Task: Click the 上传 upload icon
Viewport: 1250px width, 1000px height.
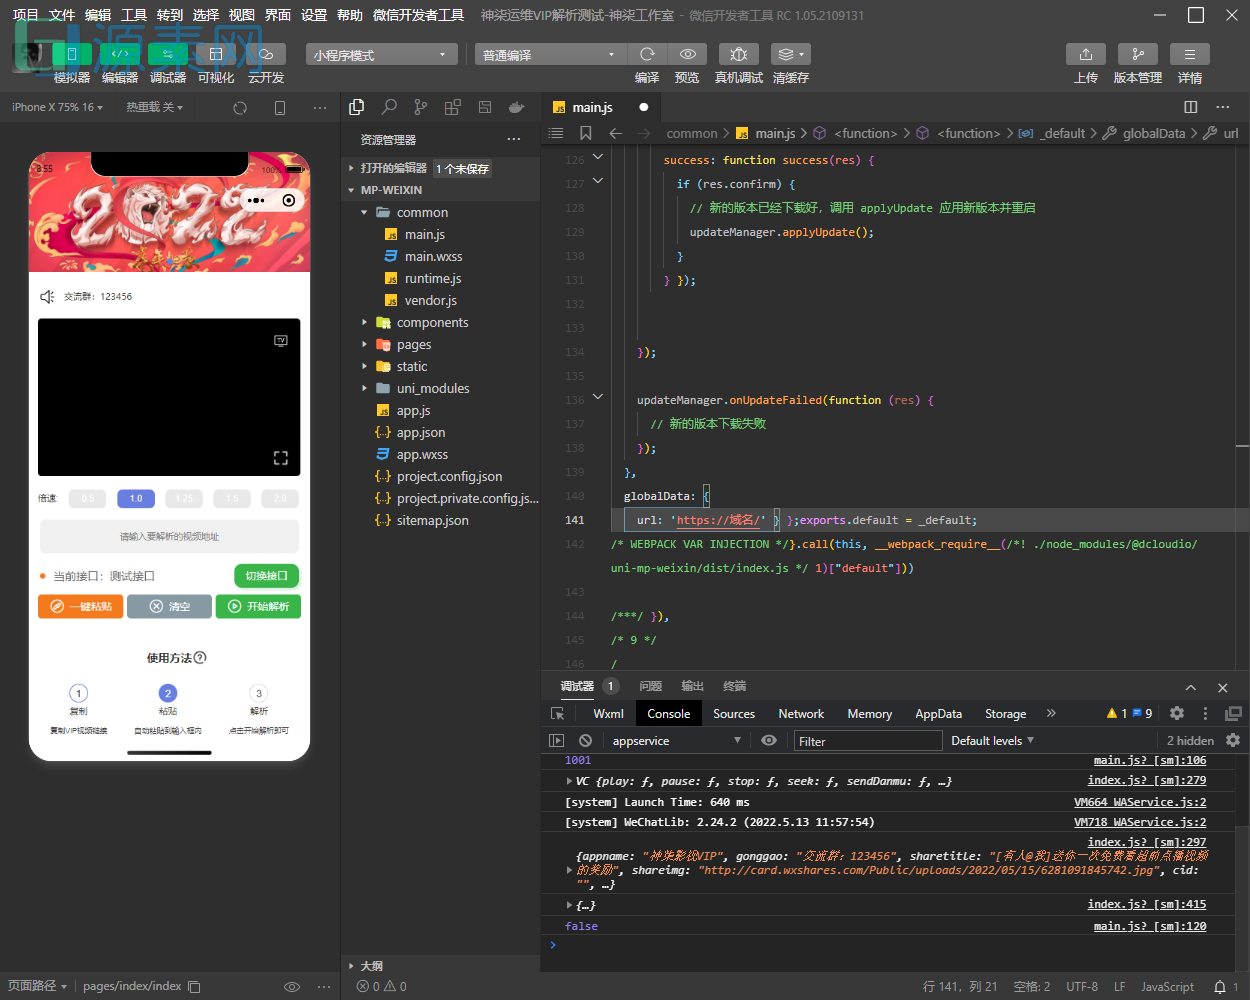Action: (1085, 54)
